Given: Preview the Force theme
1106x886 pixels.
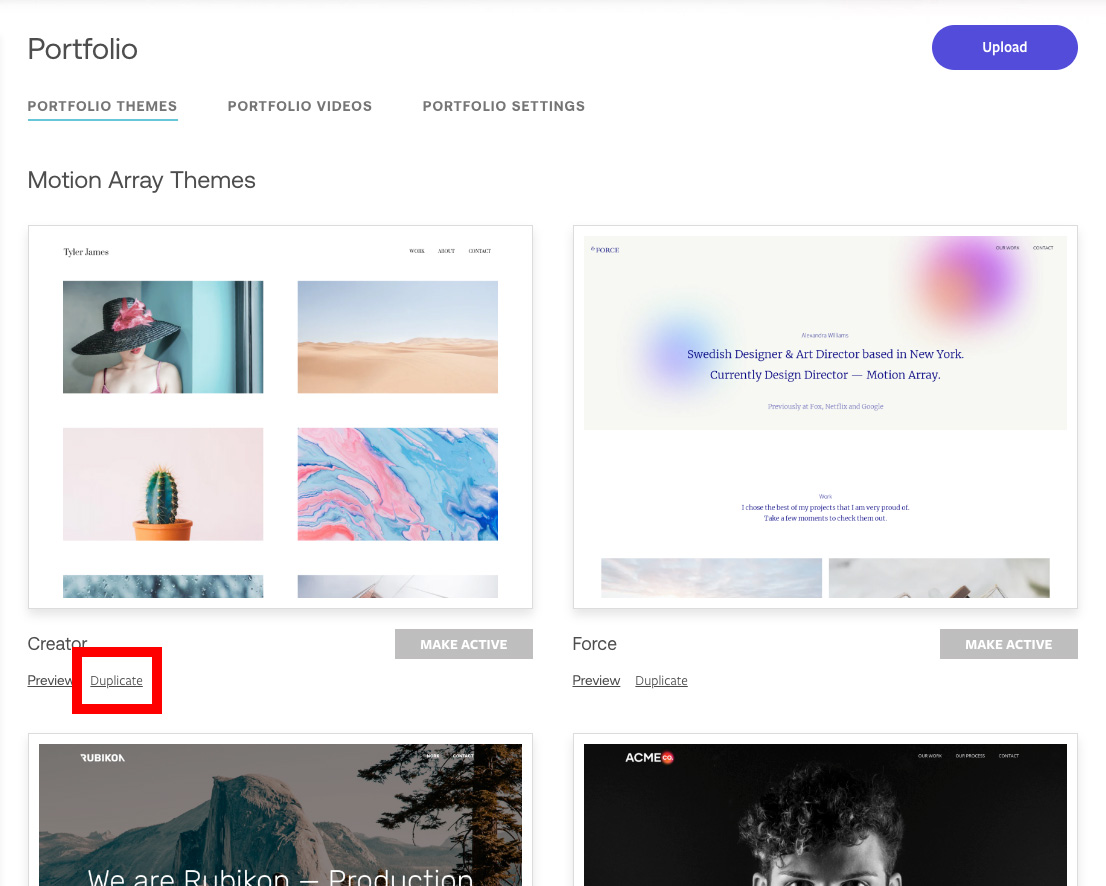Looking at the screenshot, I should pos(596,681).
